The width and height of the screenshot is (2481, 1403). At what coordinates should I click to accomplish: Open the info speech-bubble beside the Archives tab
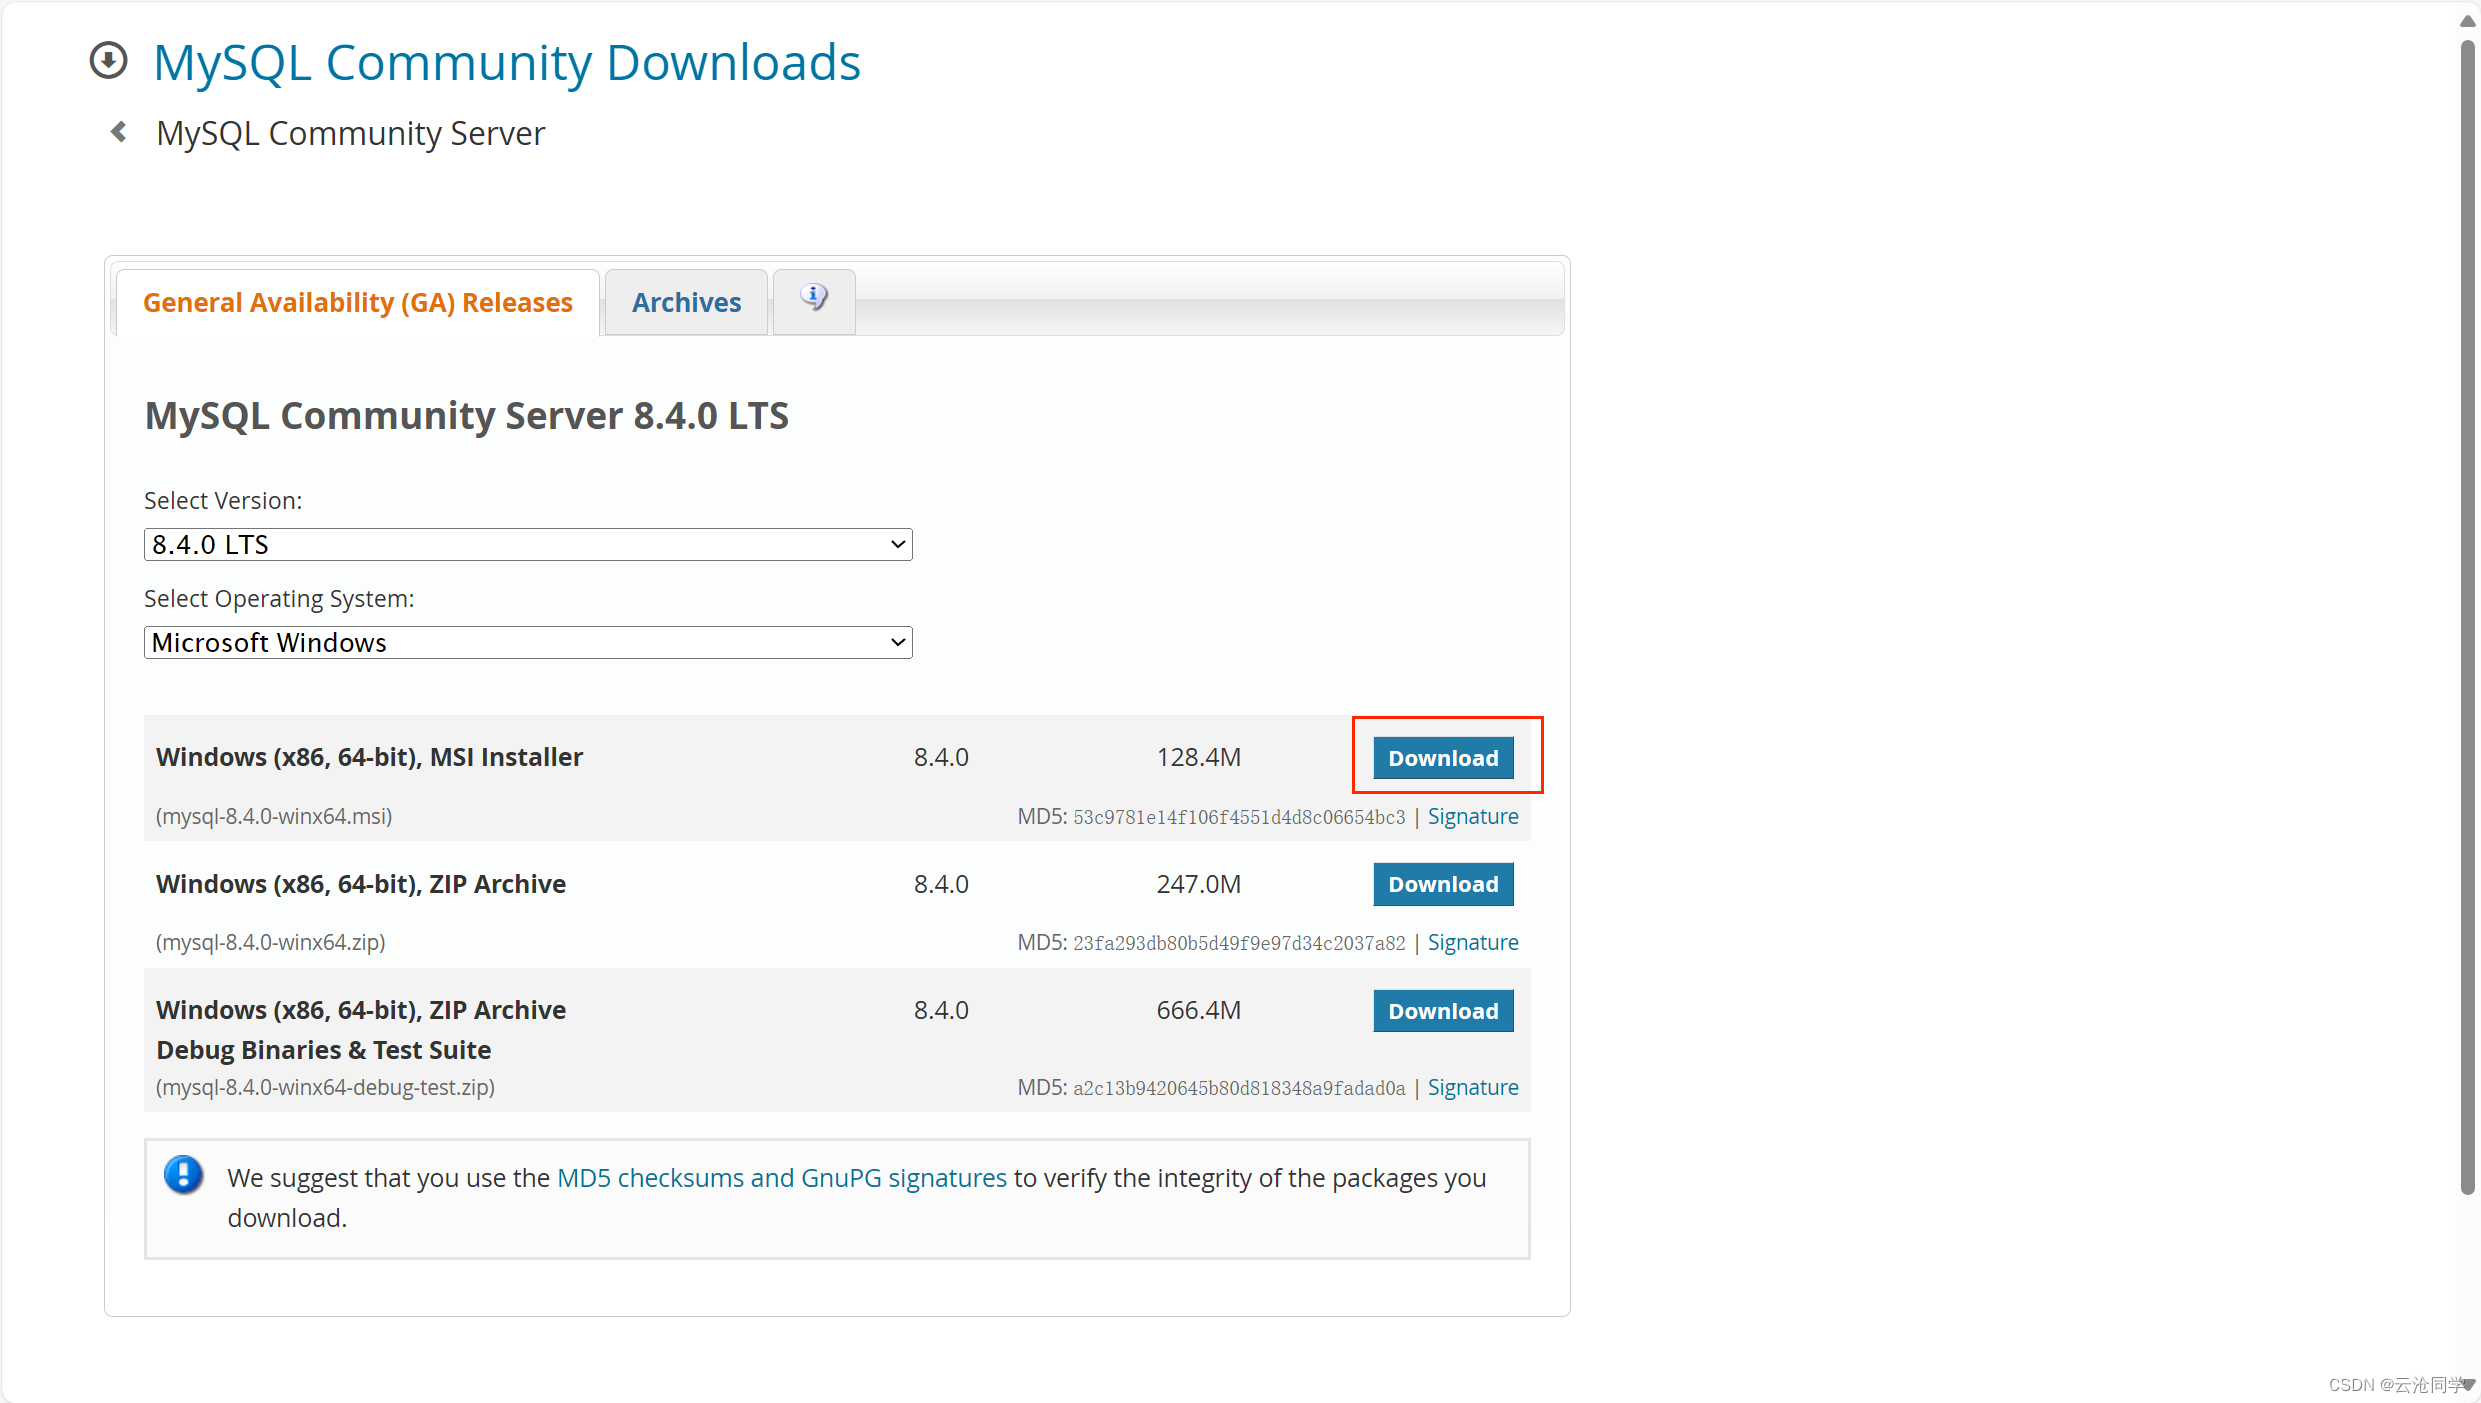(812, 297)
